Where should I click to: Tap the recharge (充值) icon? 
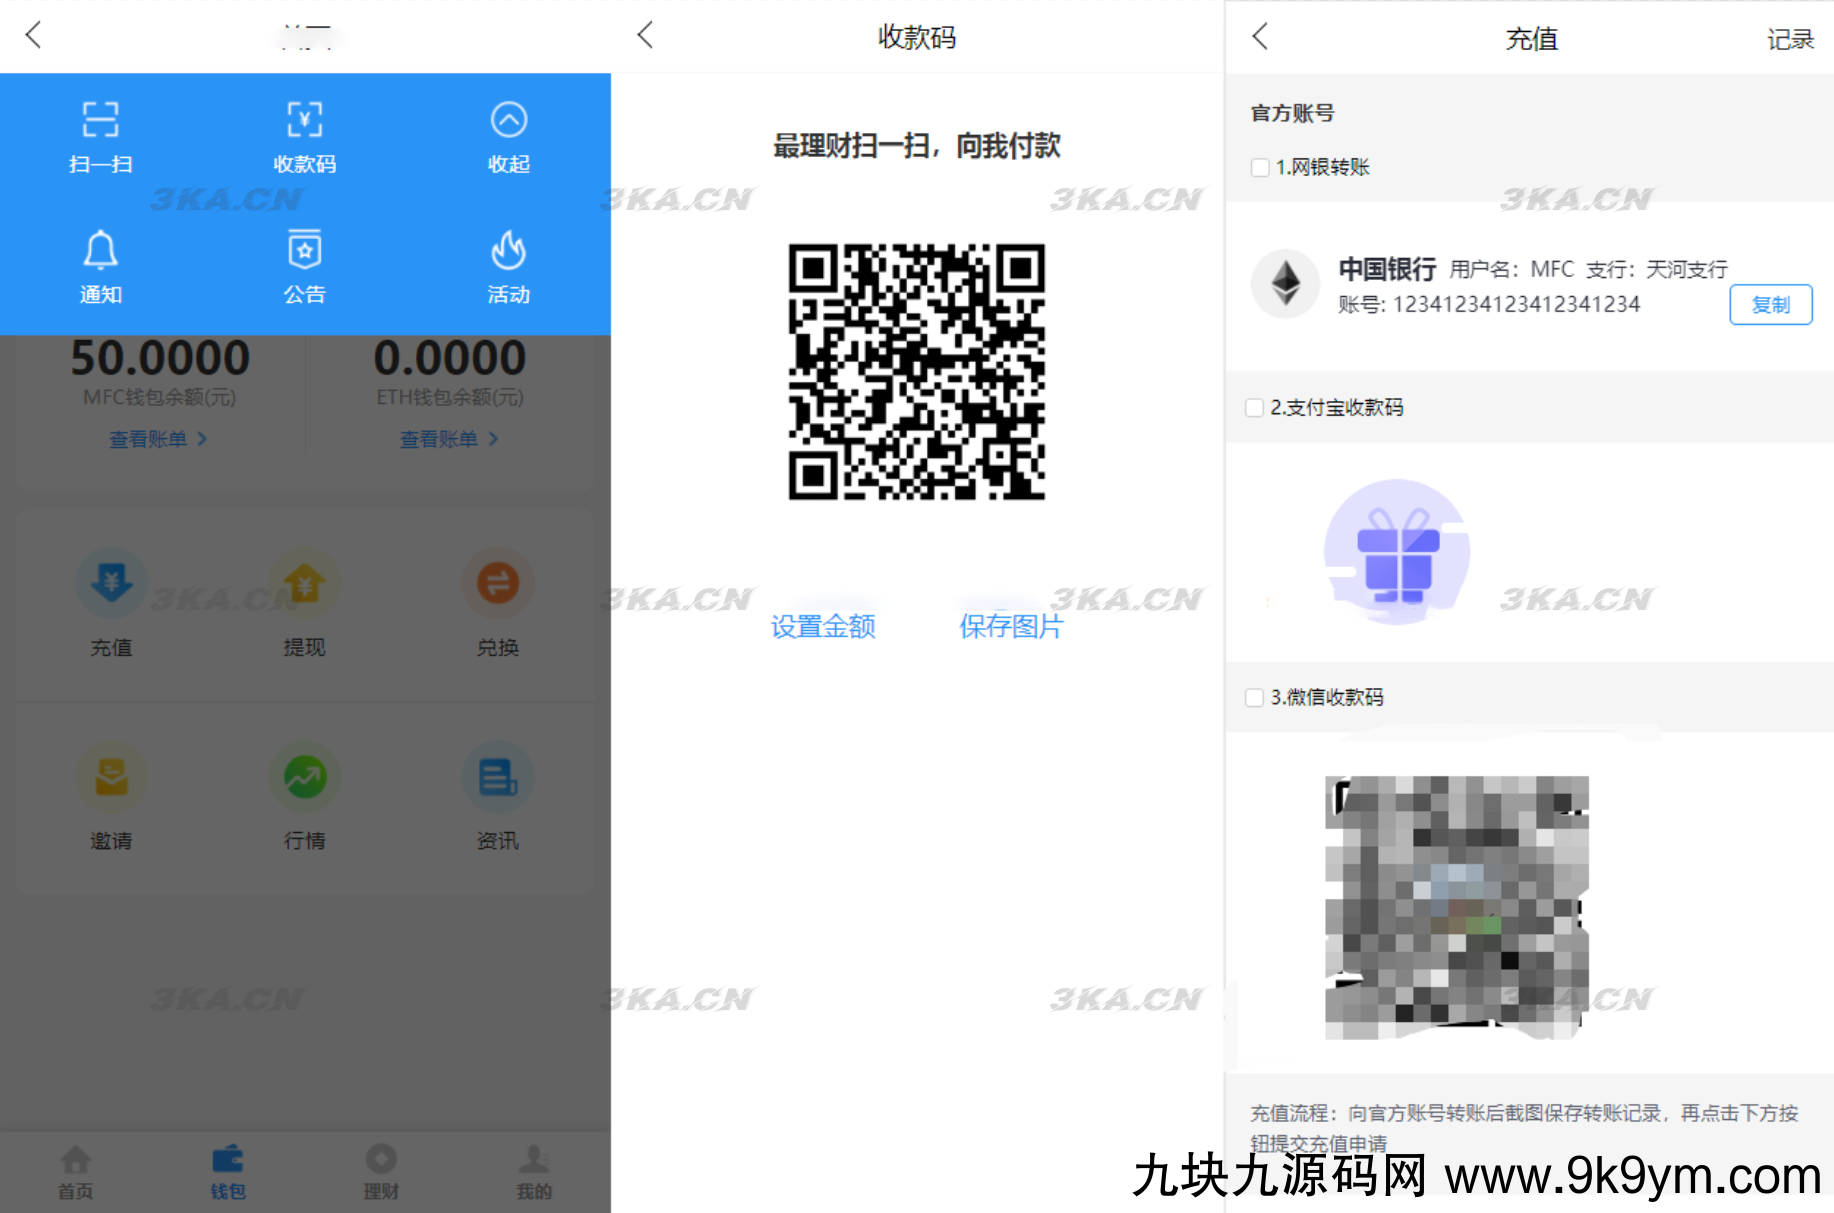(111, 584)
